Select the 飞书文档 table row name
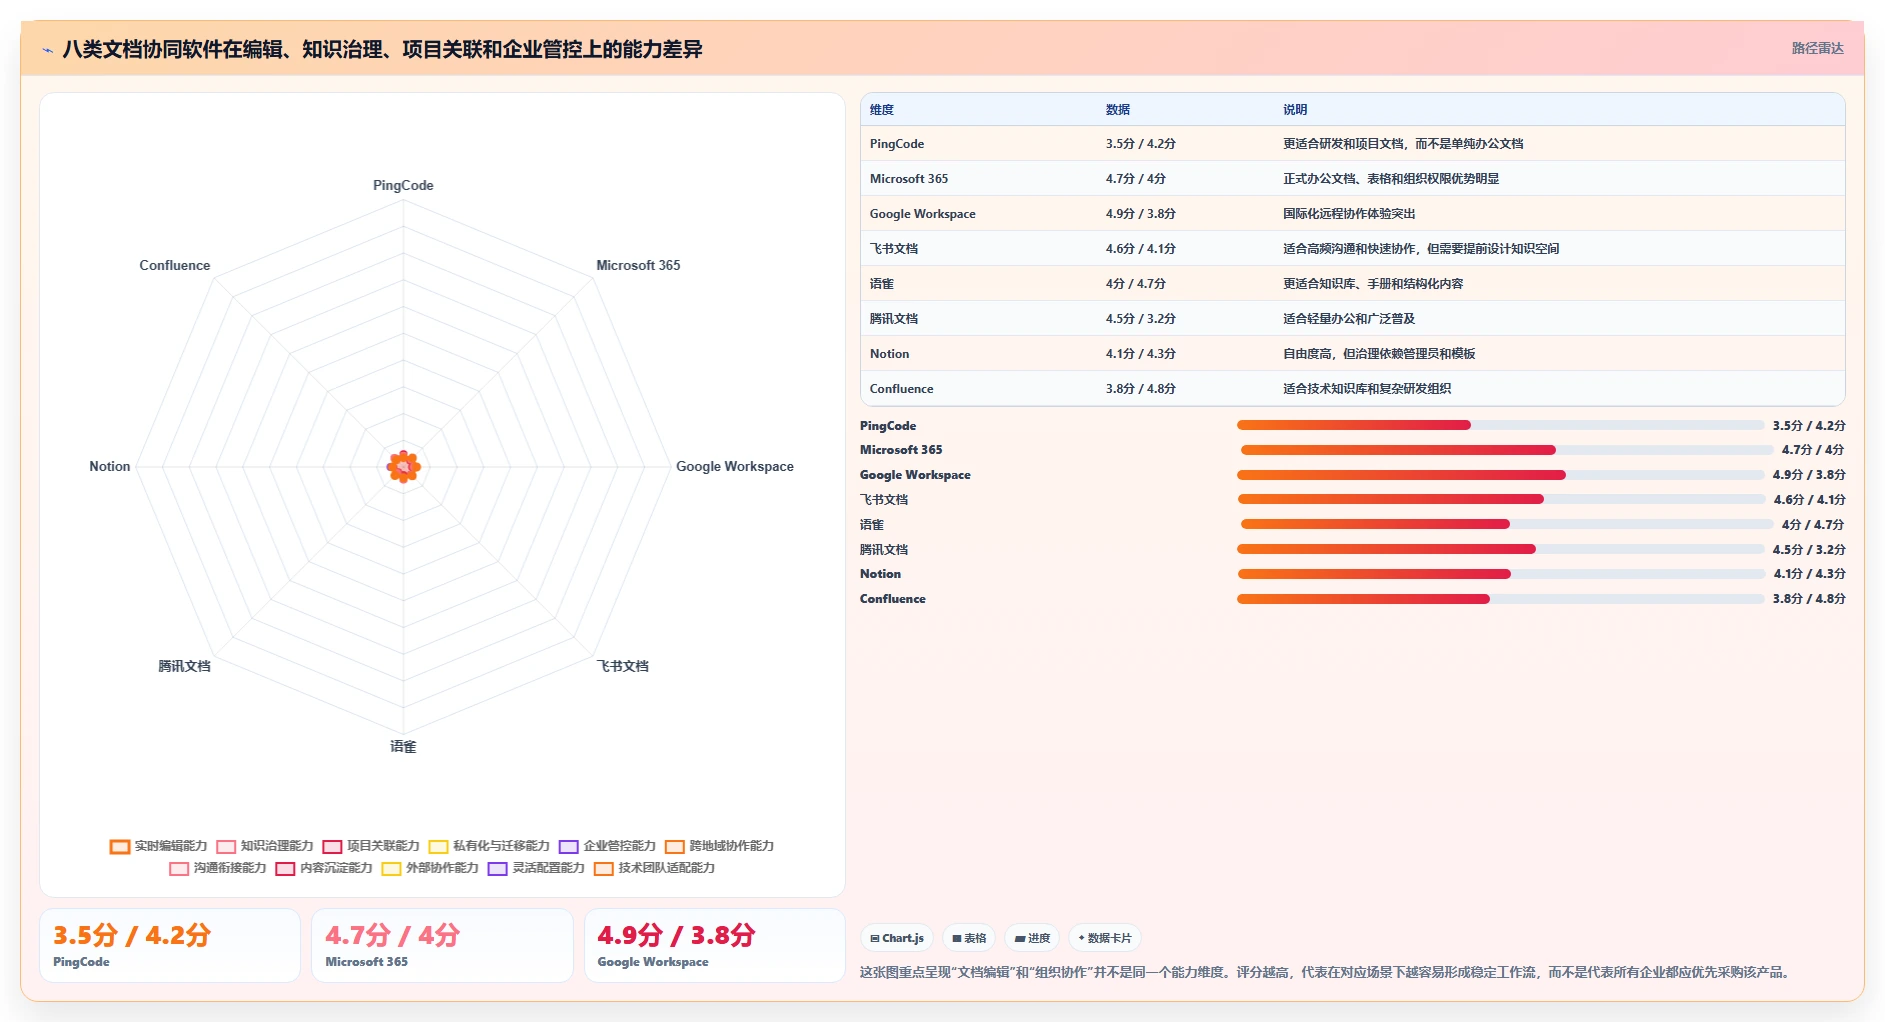1885x1022 pixels. 894,249
